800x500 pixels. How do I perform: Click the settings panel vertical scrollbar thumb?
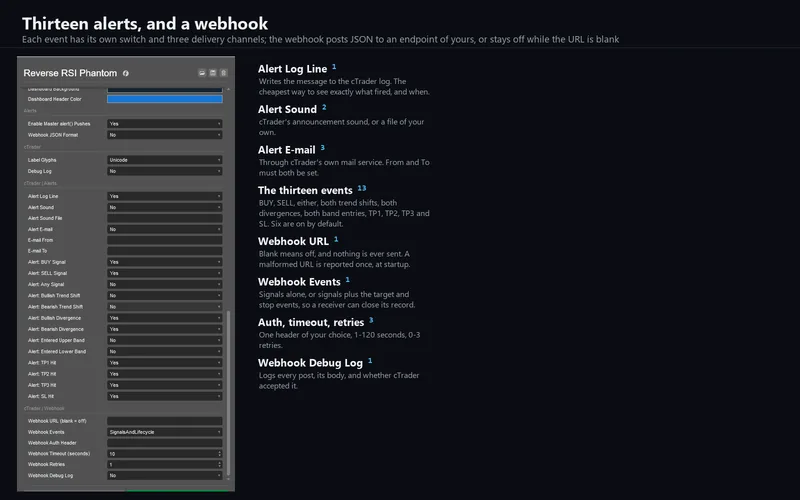[229, 393]
